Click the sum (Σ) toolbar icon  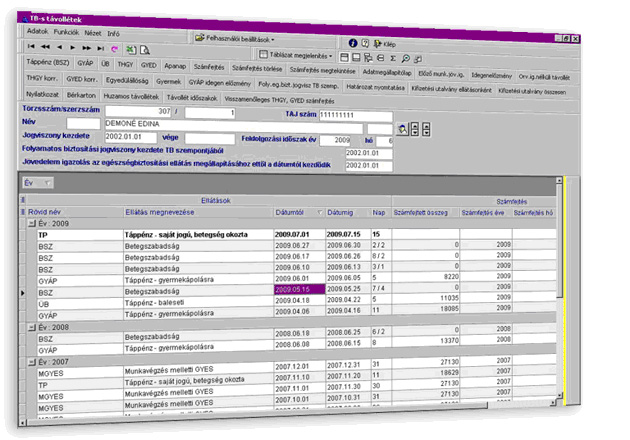393,58
